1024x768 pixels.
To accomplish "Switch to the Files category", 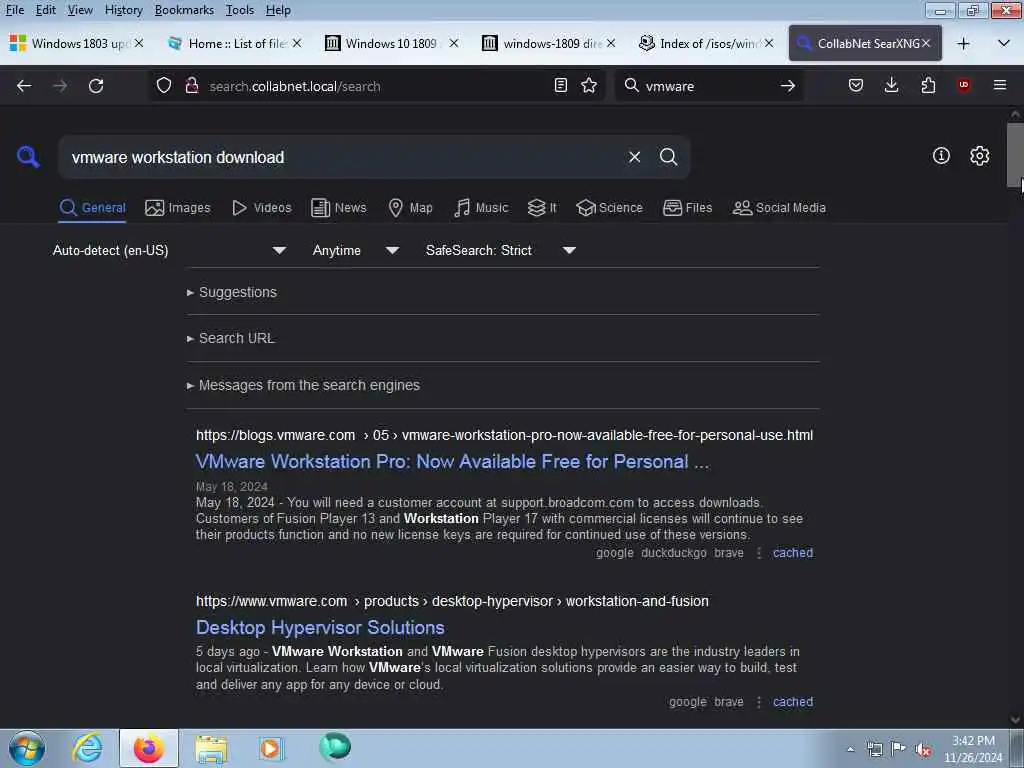I will (688, 208).
